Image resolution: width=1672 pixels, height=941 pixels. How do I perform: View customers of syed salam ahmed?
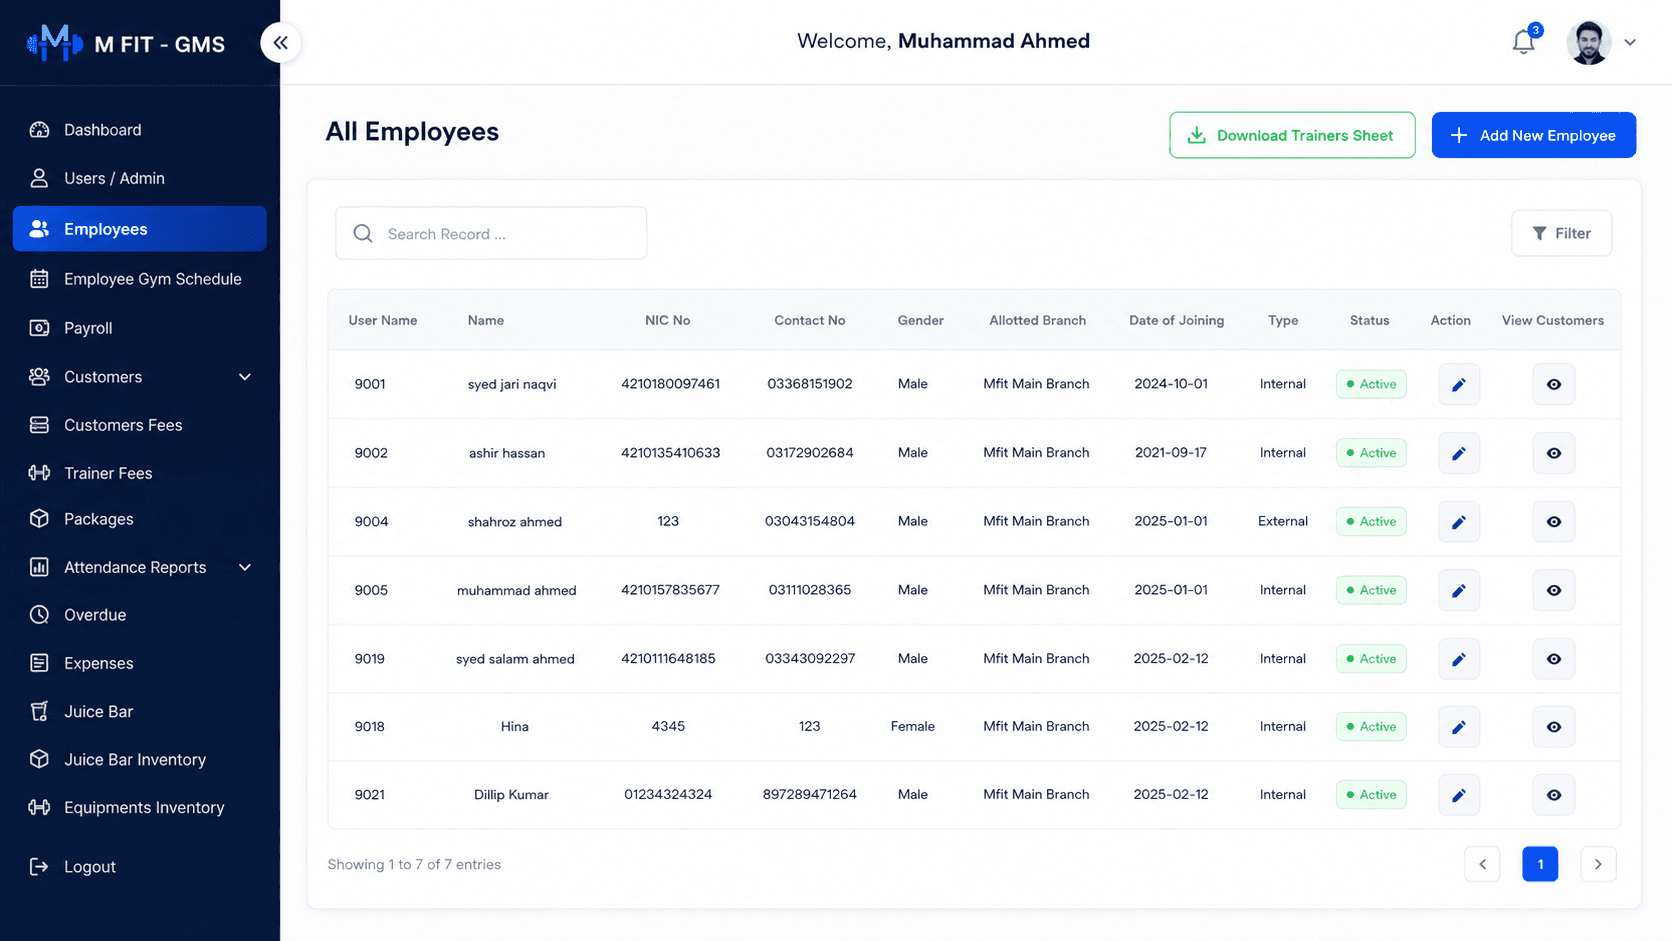1554,659
